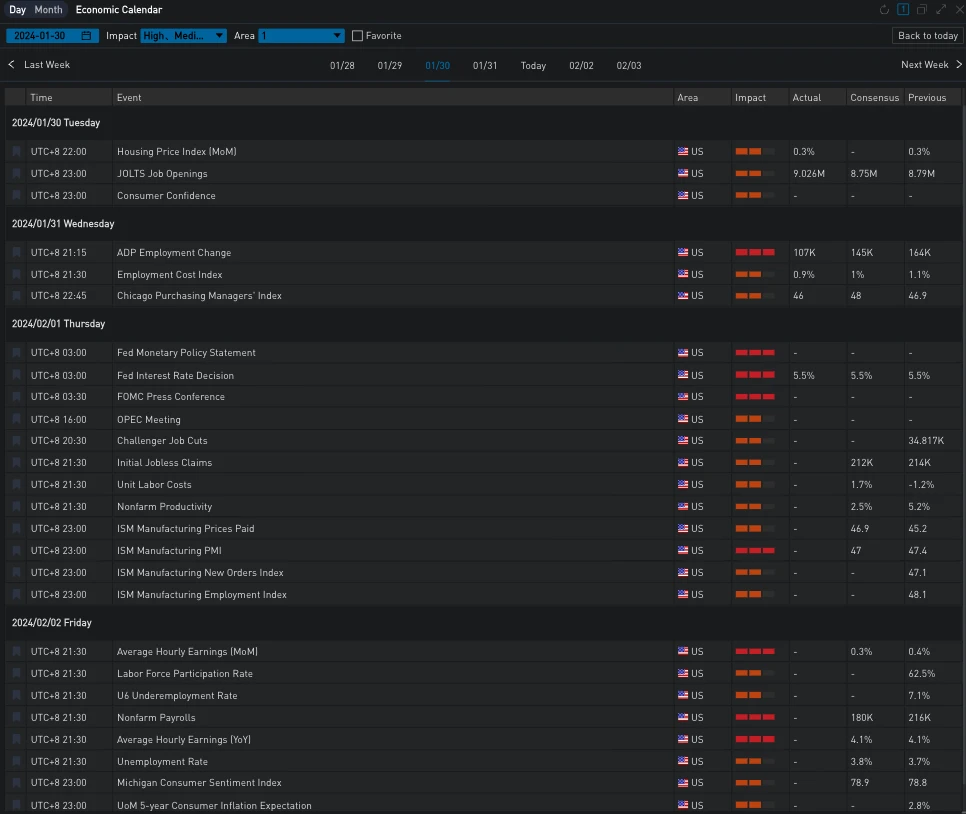Click the Next Week link
Image resolution: width=966 pixels, height=814 pixels.
point(924,65)
